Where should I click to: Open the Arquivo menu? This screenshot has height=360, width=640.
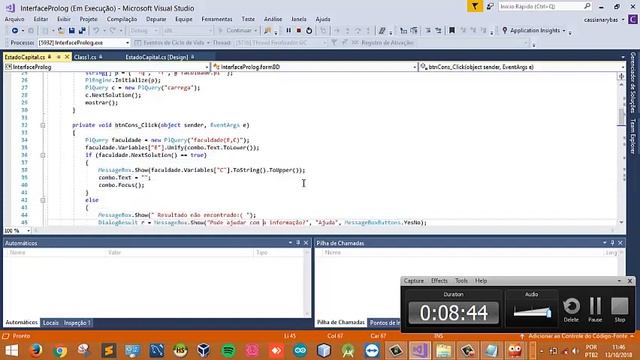14,19
